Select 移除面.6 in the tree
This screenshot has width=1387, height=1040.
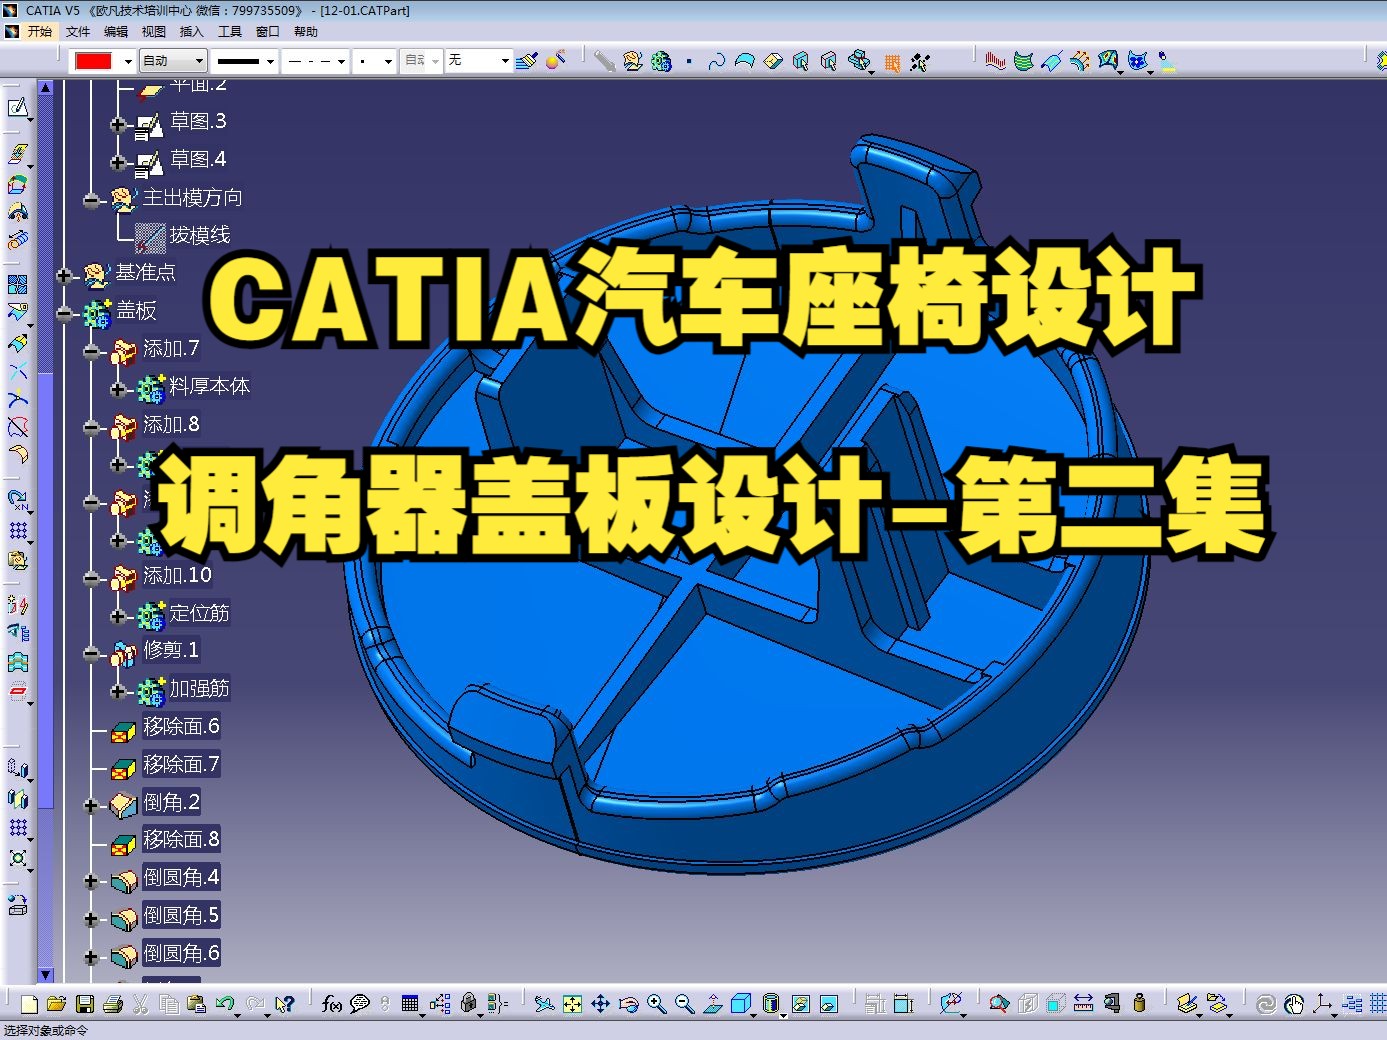pyautogui.click(x=181, y=726)
